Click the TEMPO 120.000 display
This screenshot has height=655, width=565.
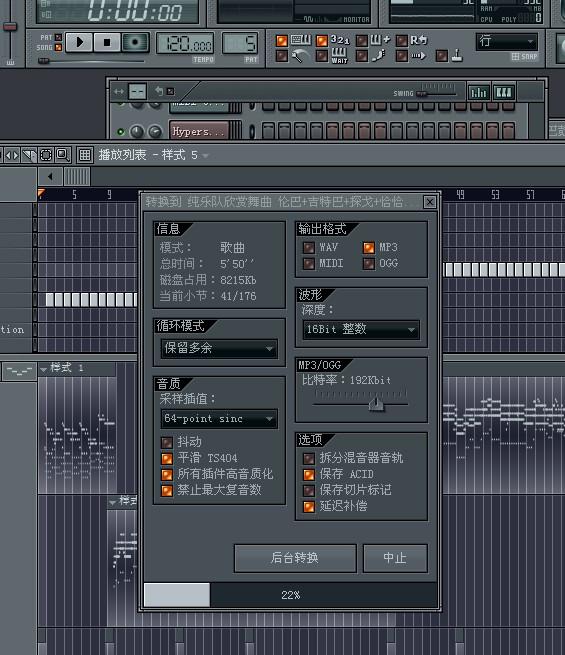click(185, 43)
